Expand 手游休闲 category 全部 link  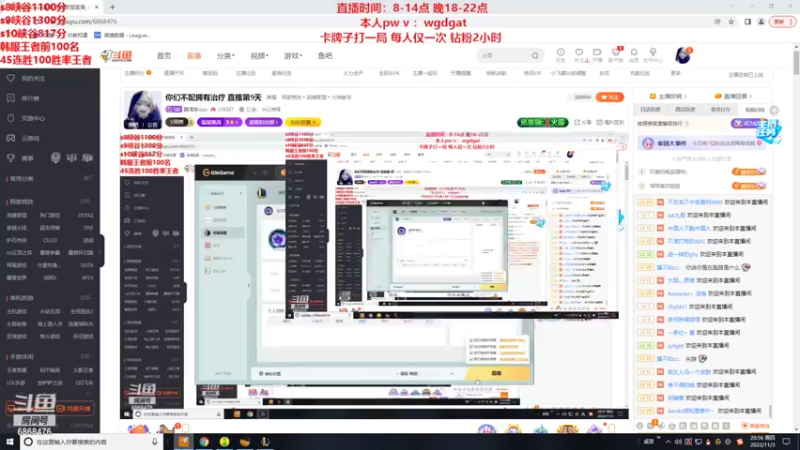pos(87,357)
